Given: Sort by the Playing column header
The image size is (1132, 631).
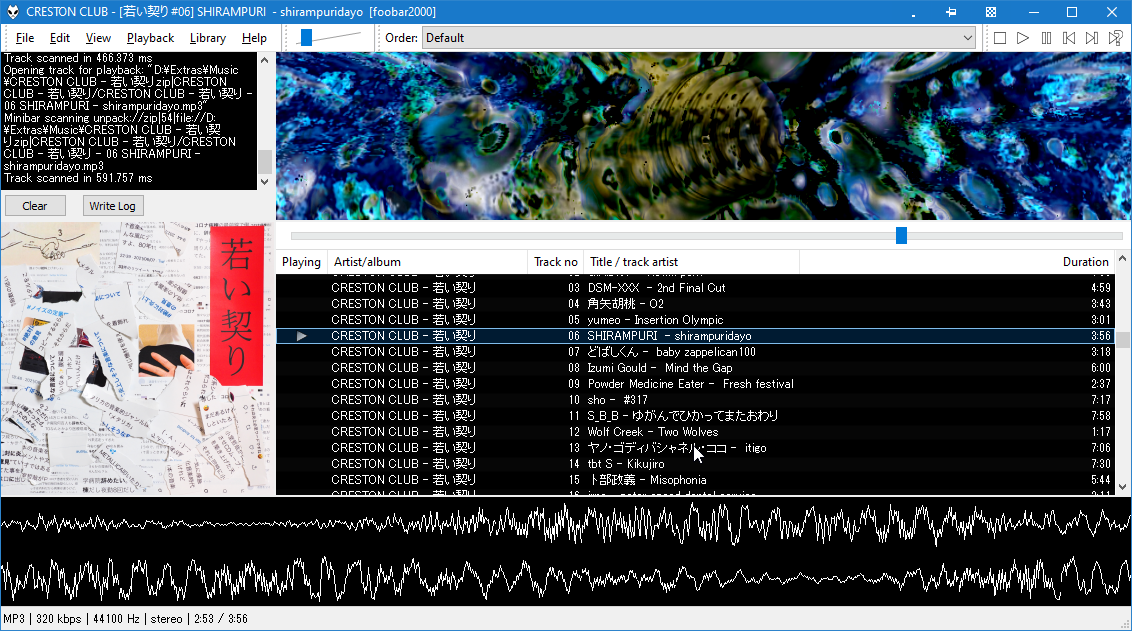Looking at the screenshot, I should pos(302,262).
